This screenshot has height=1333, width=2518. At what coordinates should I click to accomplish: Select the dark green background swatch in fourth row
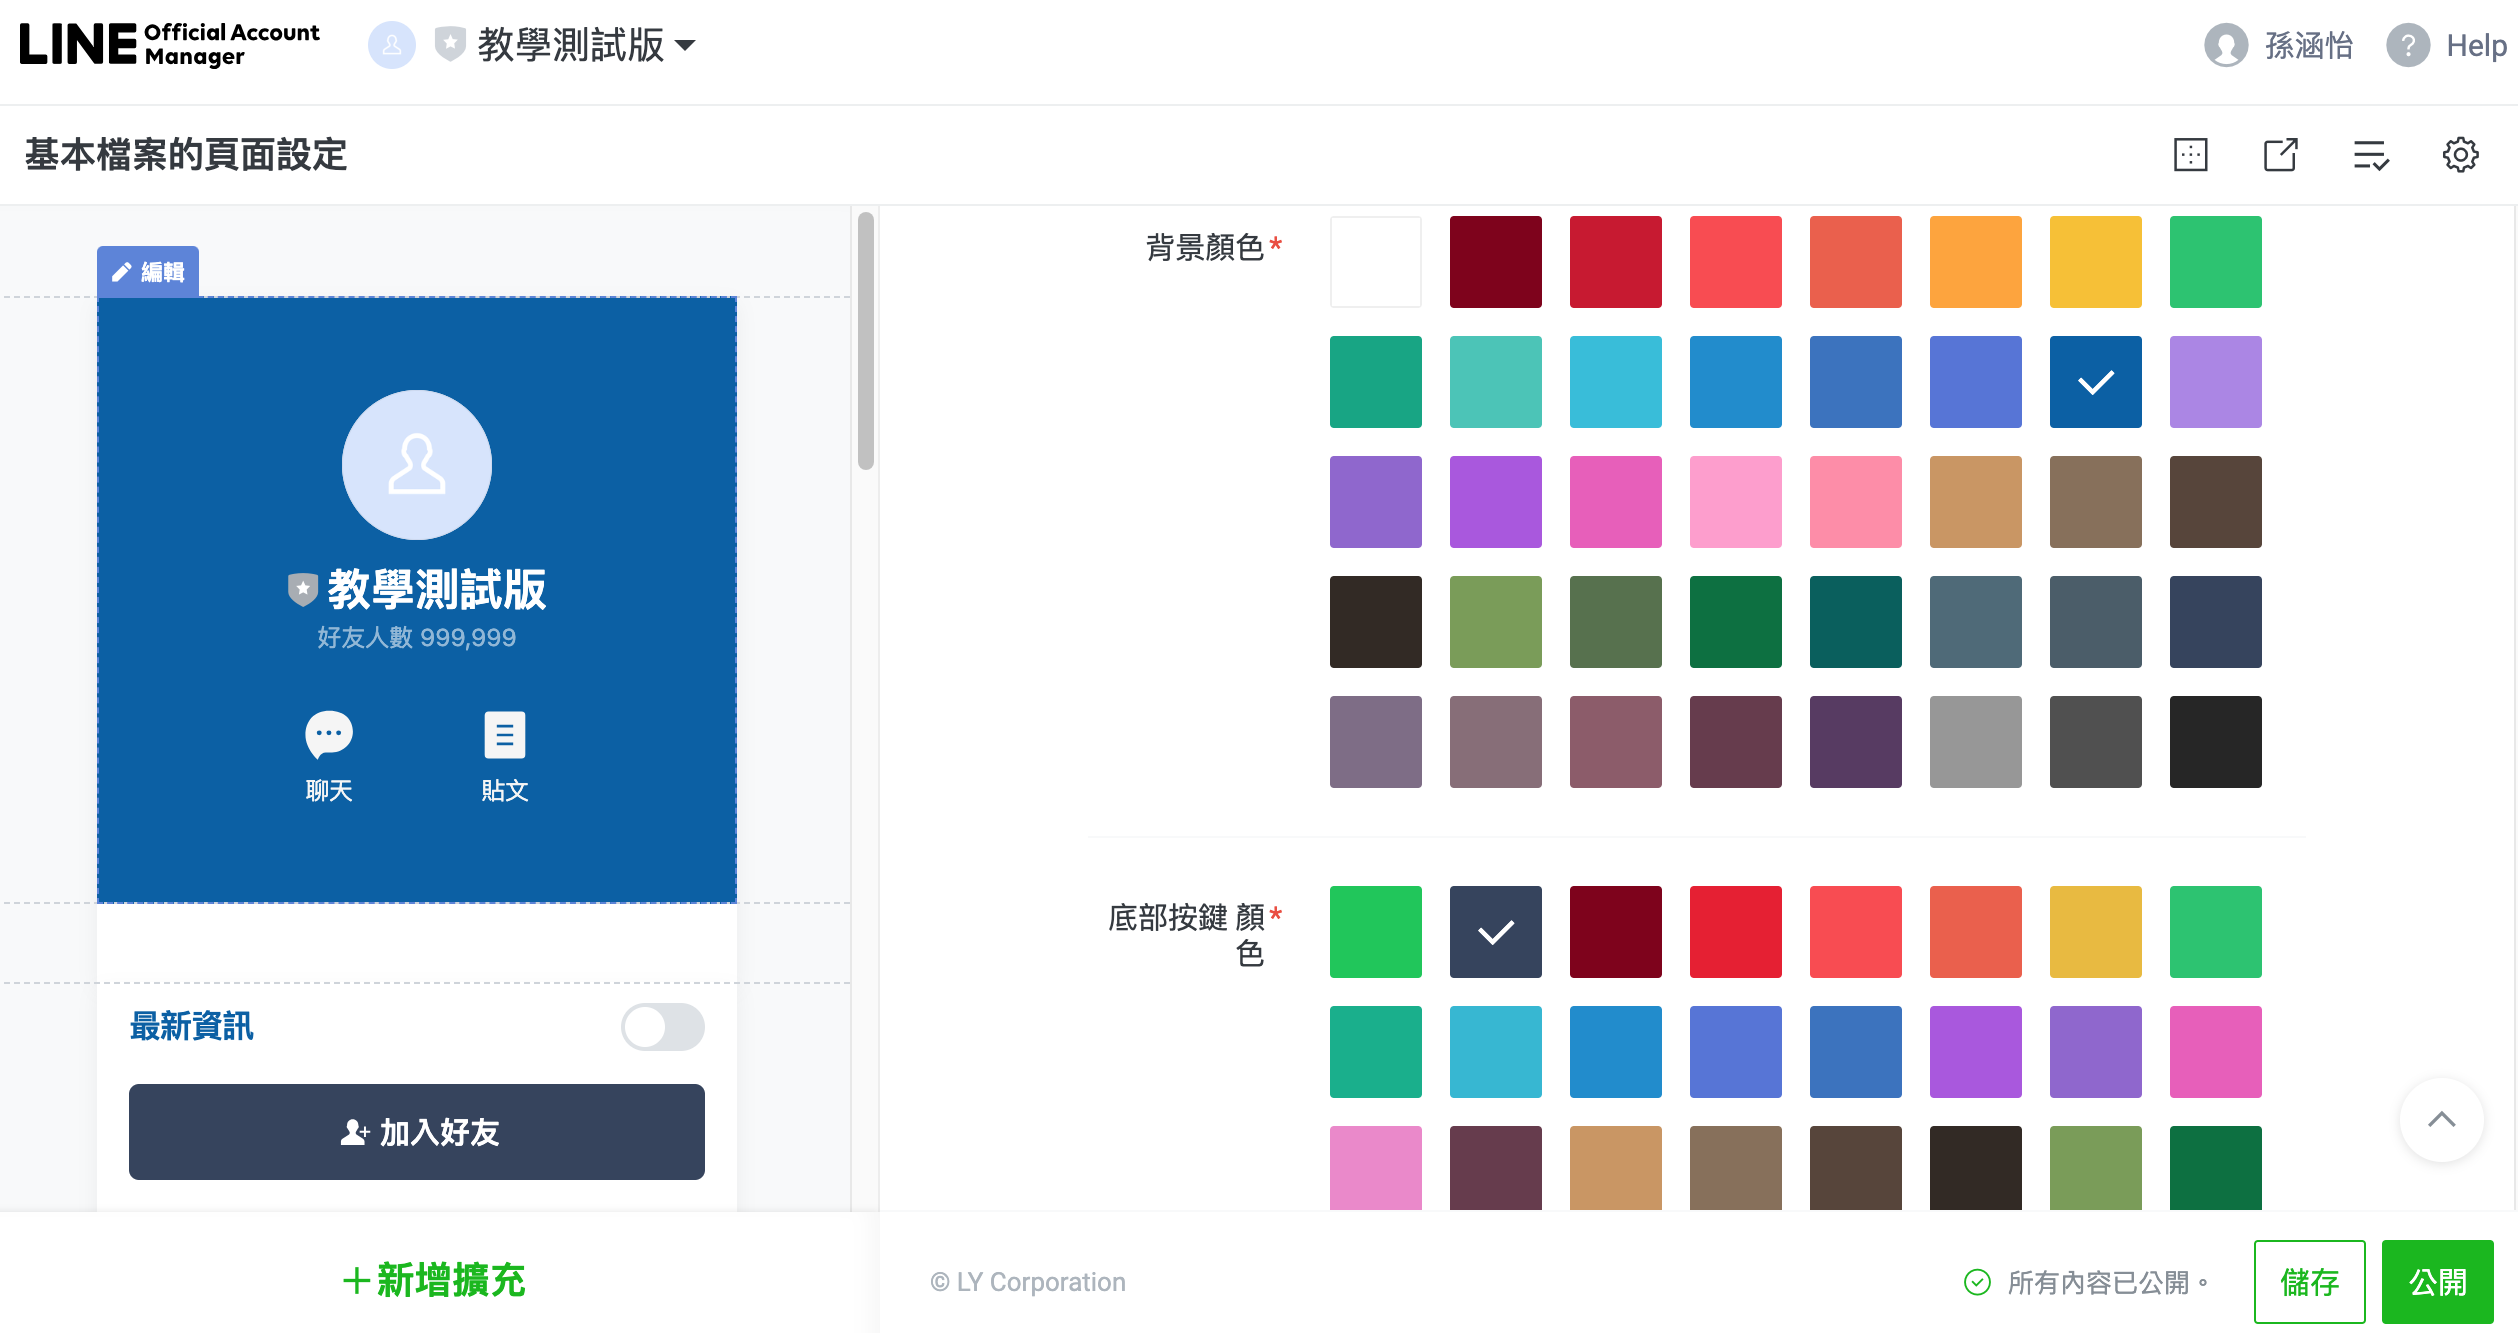[1736, 622]
